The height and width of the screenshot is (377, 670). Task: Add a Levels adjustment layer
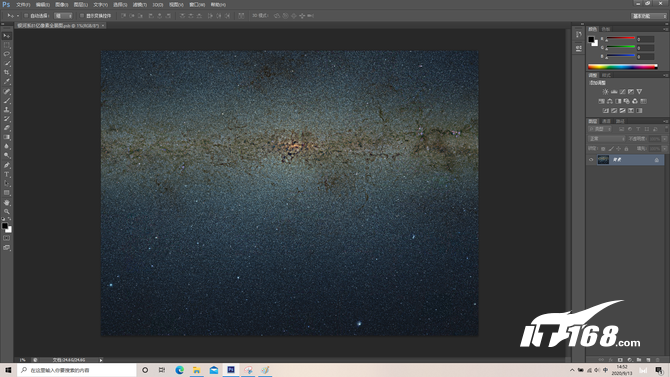(x=614, y=91)
